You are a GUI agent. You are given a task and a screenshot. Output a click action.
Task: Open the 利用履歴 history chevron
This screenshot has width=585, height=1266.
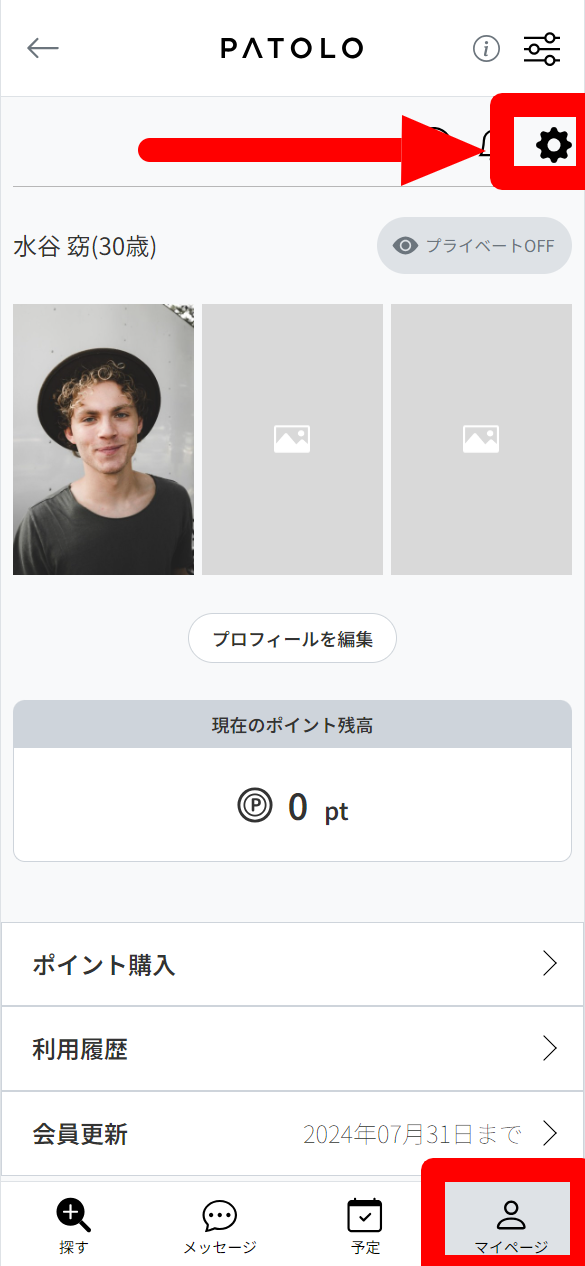[549, 1048]
